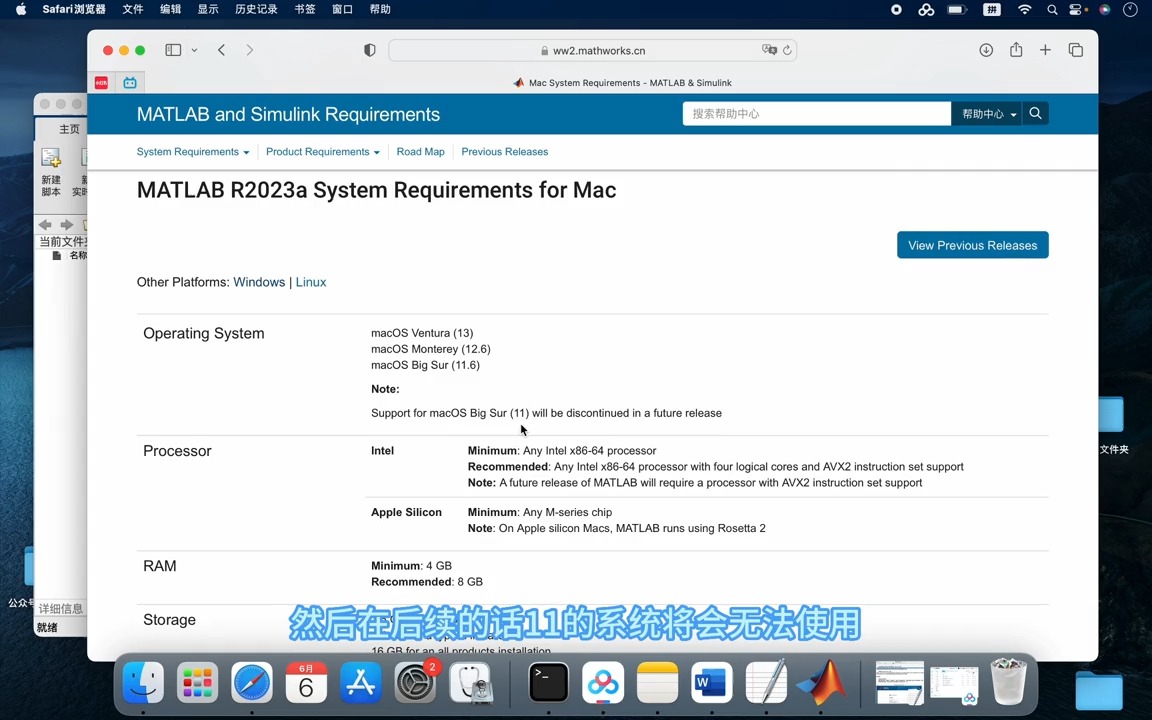The height and width of the screenshot is (720, 1152).
Task: Open a new tab with the plus icon
Action: pos(1045,50)
